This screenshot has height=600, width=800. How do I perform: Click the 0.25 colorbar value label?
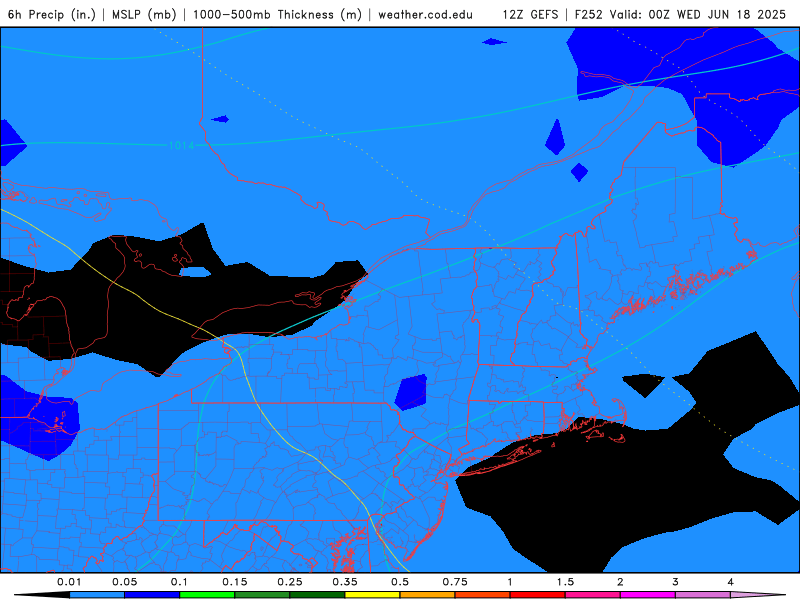(x=290, y=582)
